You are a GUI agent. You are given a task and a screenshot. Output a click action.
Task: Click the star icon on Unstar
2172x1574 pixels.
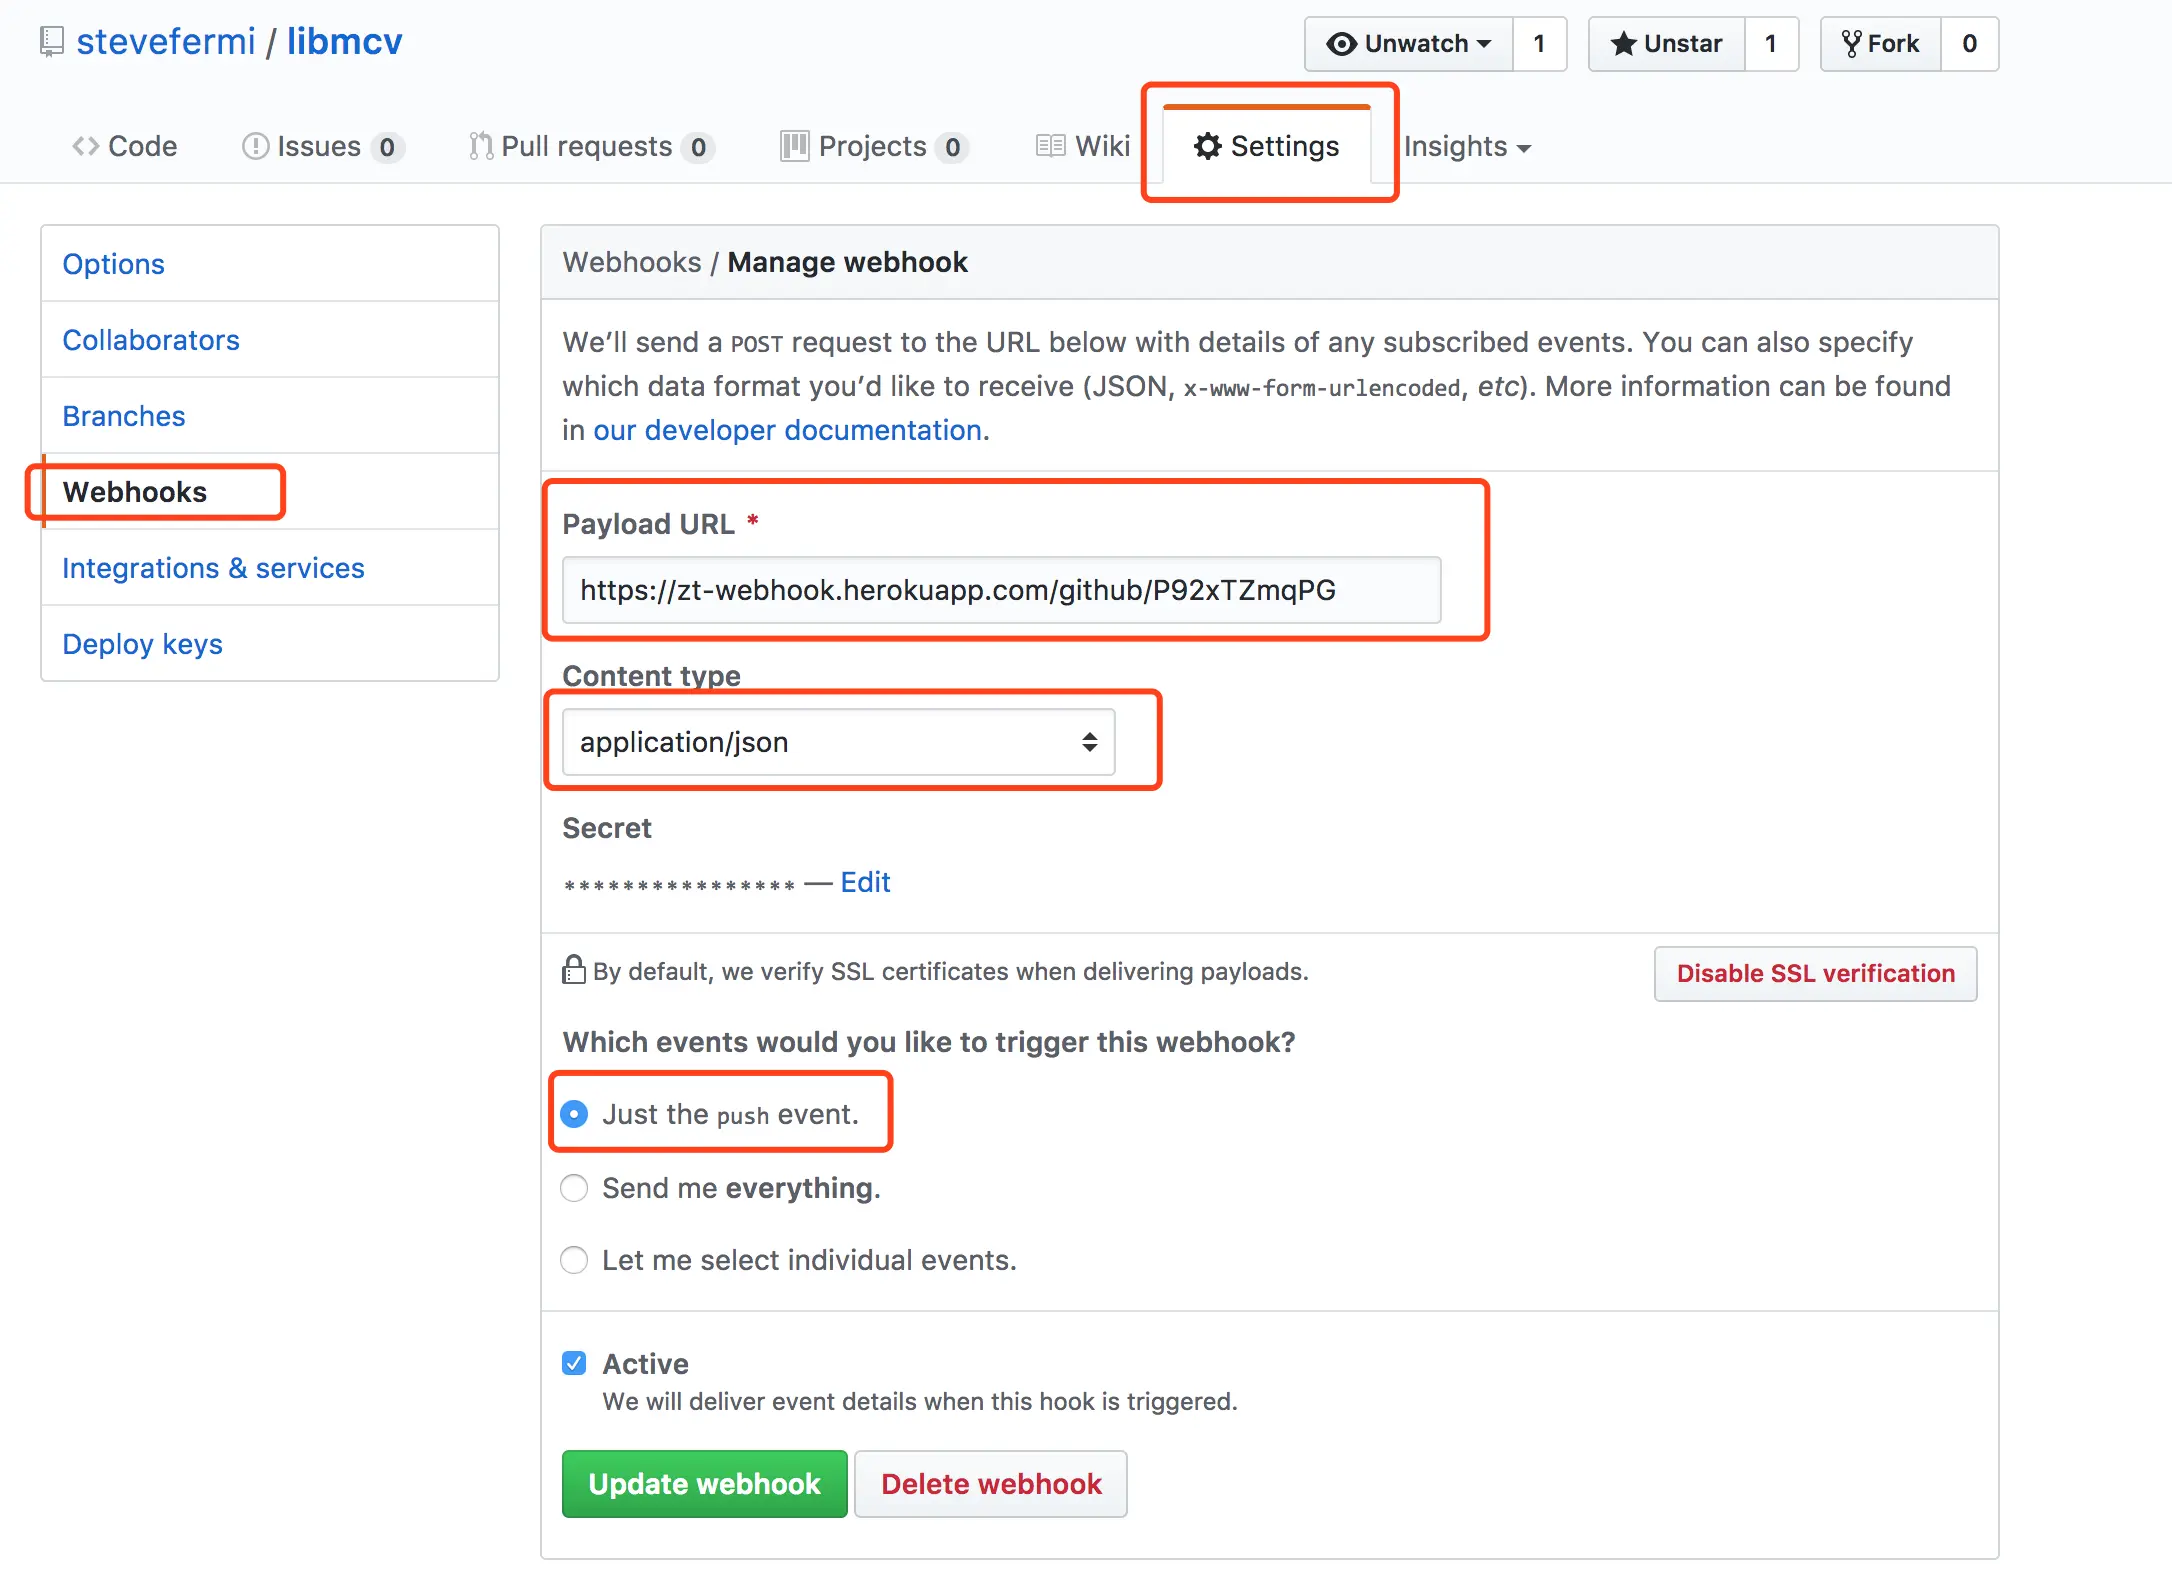pyautogui.click(x=1623, y=44)
